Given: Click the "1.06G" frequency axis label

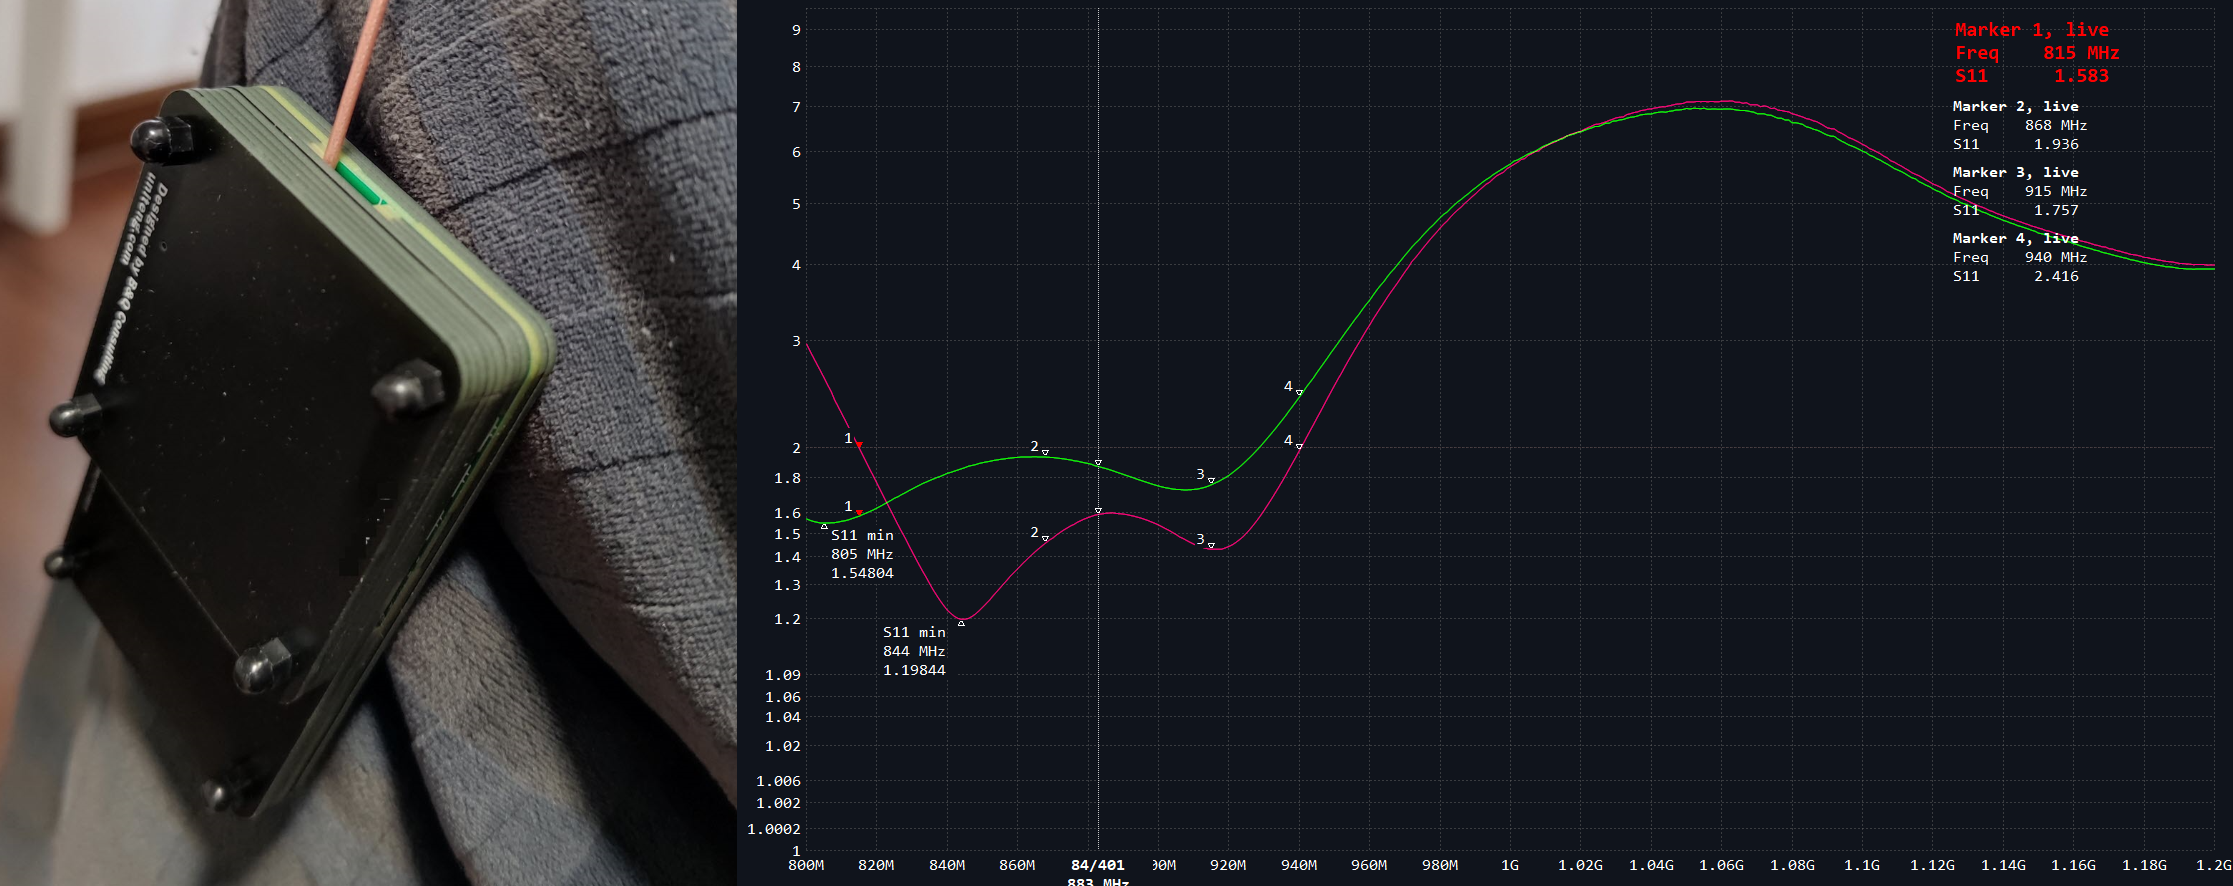Looking at the screenshot, I should 1721,865.
